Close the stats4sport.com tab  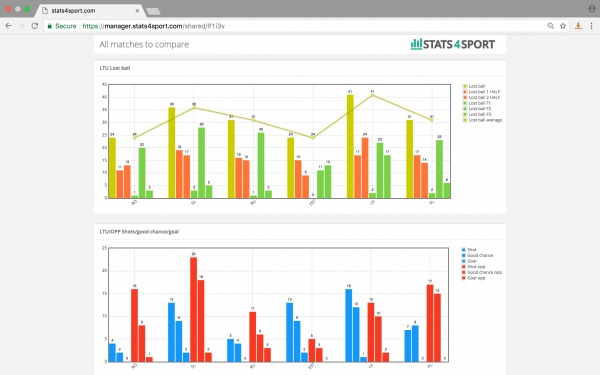click(x=137, y=11)
